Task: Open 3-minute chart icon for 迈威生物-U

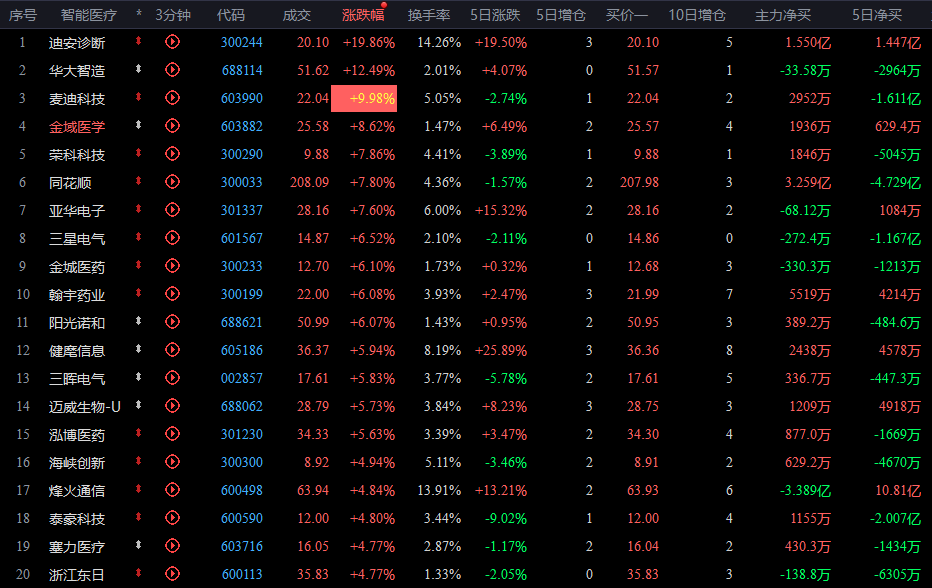Action: 172,405
